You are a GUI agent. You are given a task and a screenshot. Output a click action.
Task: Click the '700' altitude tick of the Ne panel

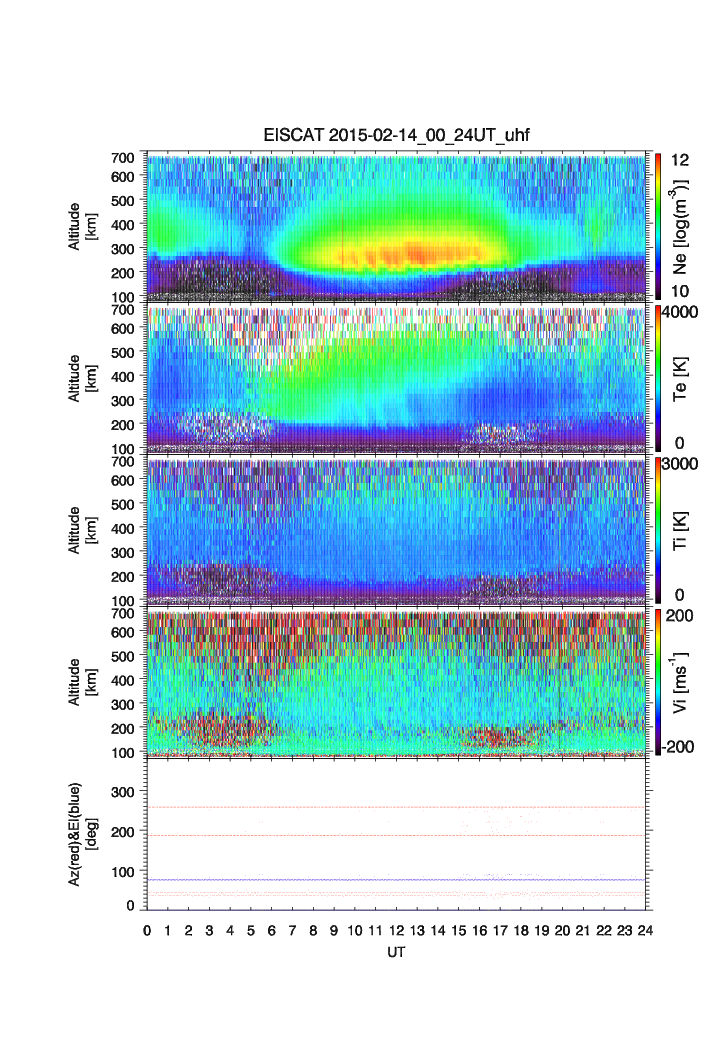pos(123,157)
